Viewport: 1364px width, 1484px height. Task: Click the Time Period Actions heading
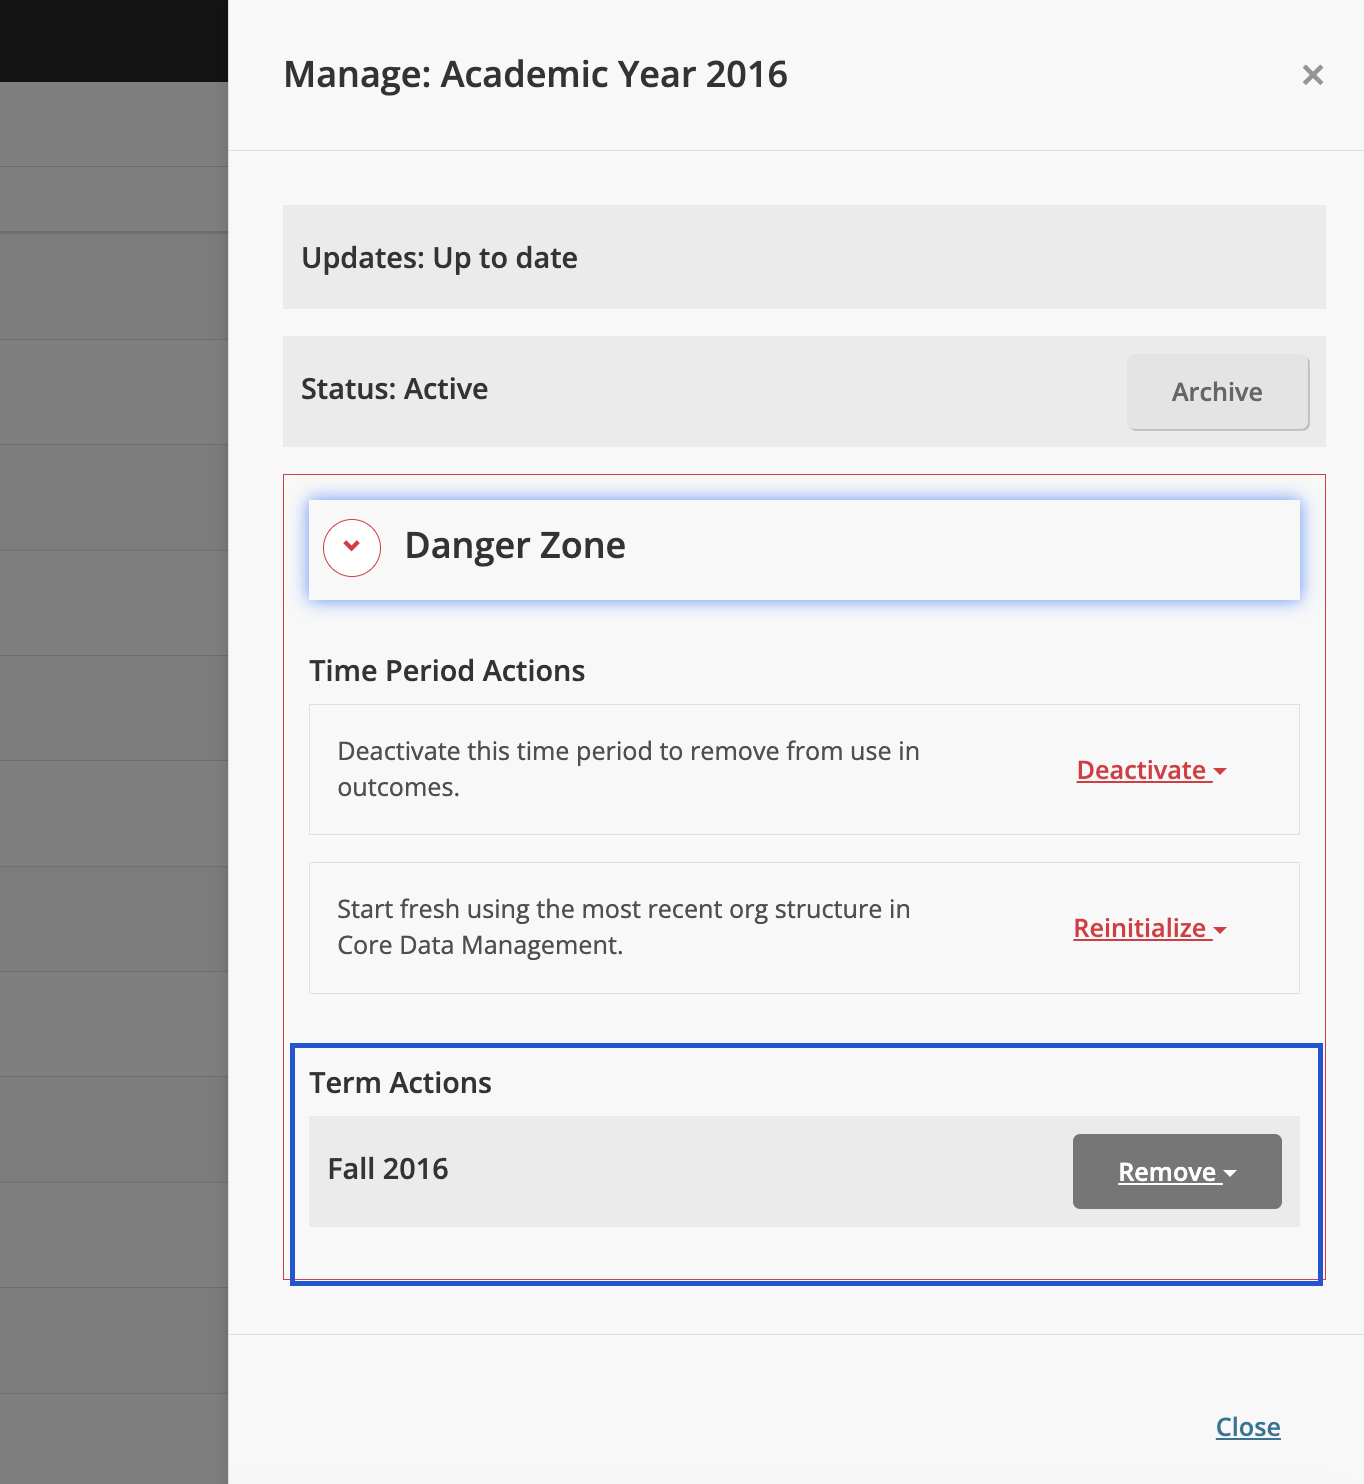[x=447, y=671]
